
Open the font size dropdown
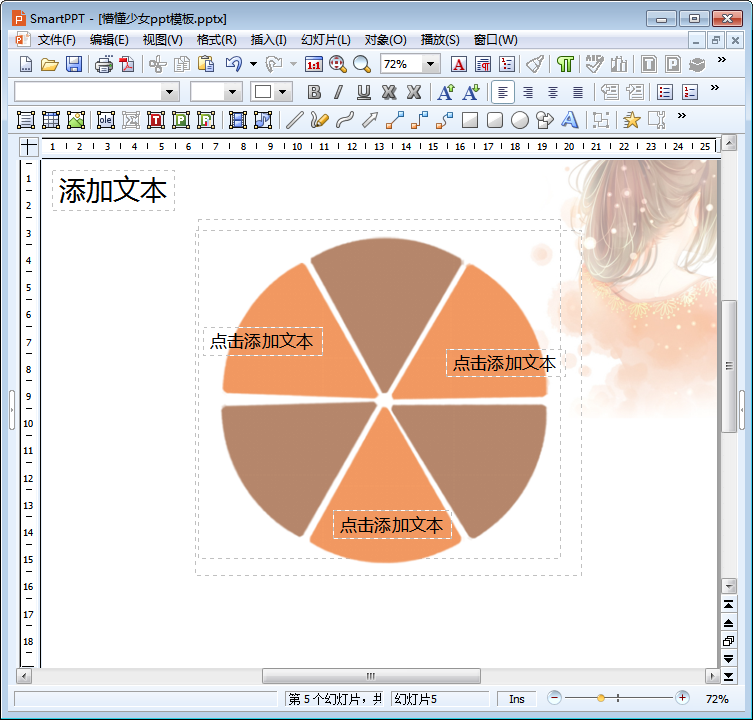tap(232, 92)
